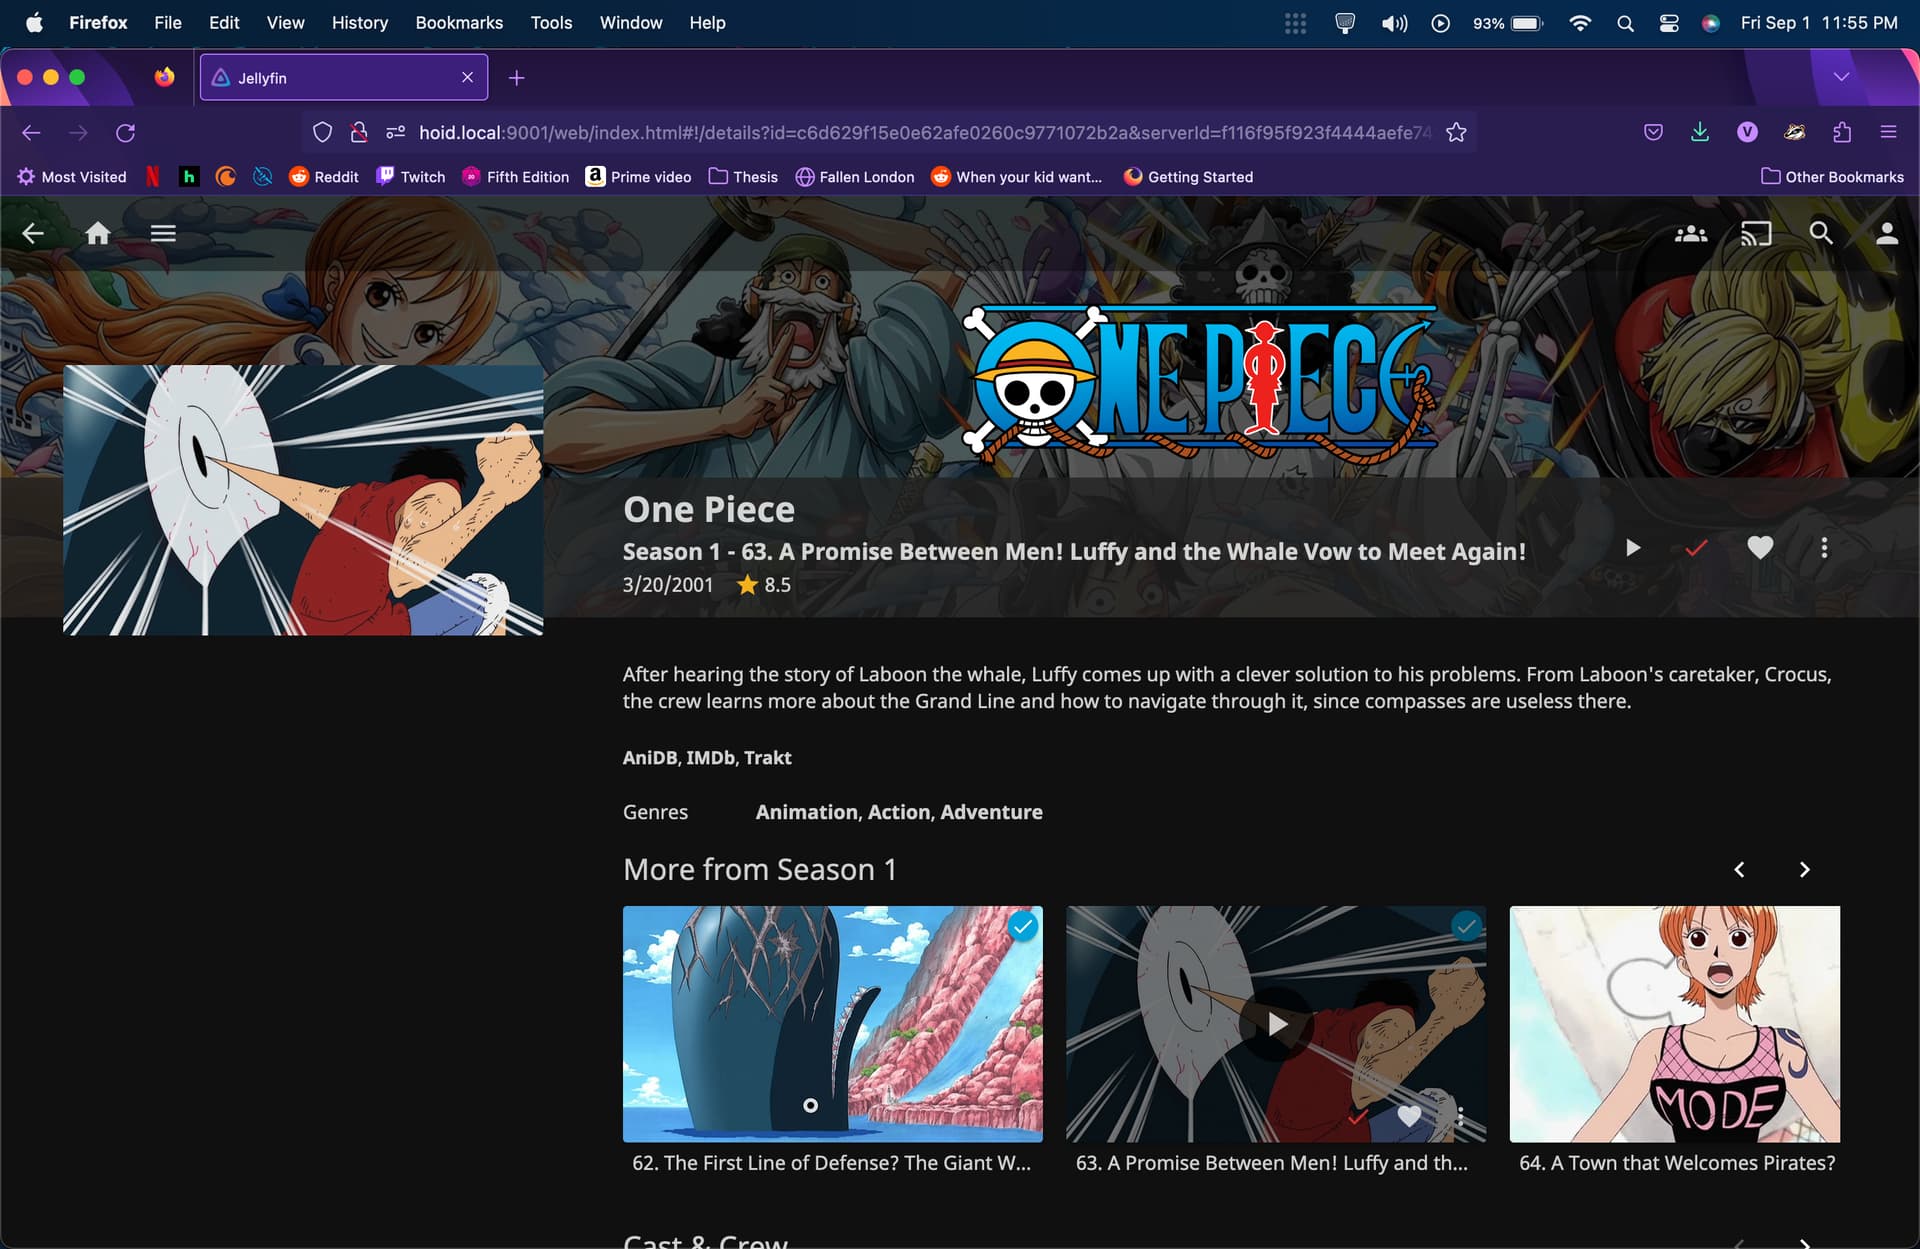Image resolution: width=1920 pixels, height=1249 pixels.
Task: Click the Jellyfin home icon
Action: pos(98,234)
